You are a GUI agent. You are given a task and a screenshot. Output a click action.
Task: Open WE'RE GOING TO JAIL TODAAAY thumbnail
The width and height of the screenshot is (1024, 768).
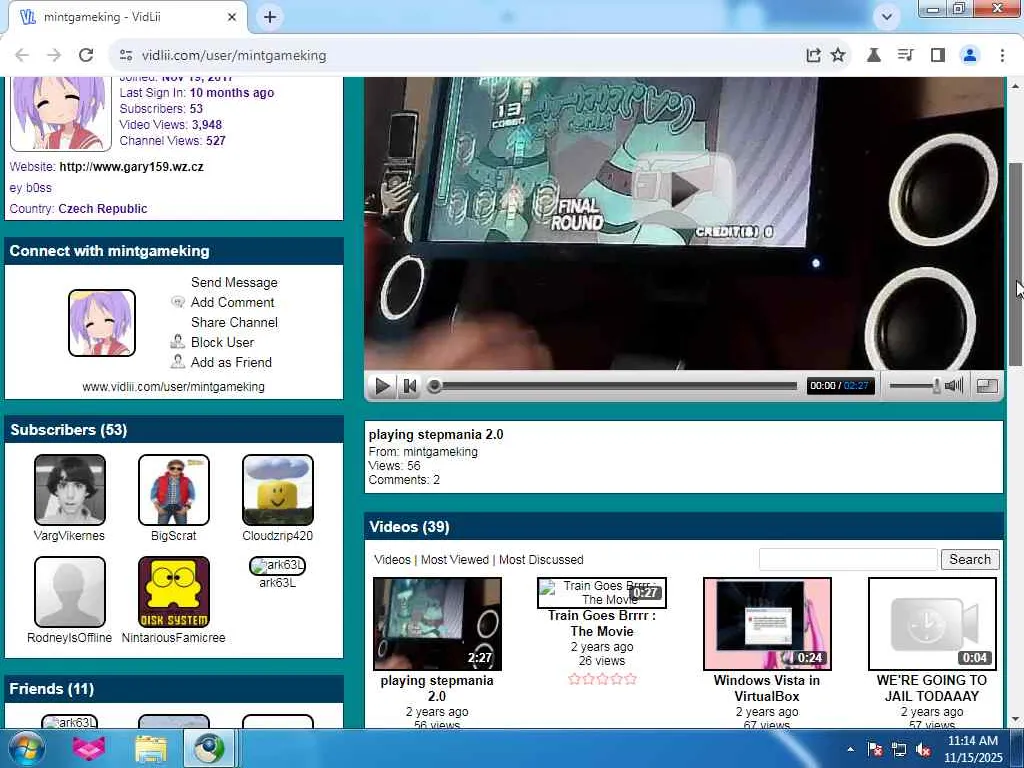click(x=932, y=624)
